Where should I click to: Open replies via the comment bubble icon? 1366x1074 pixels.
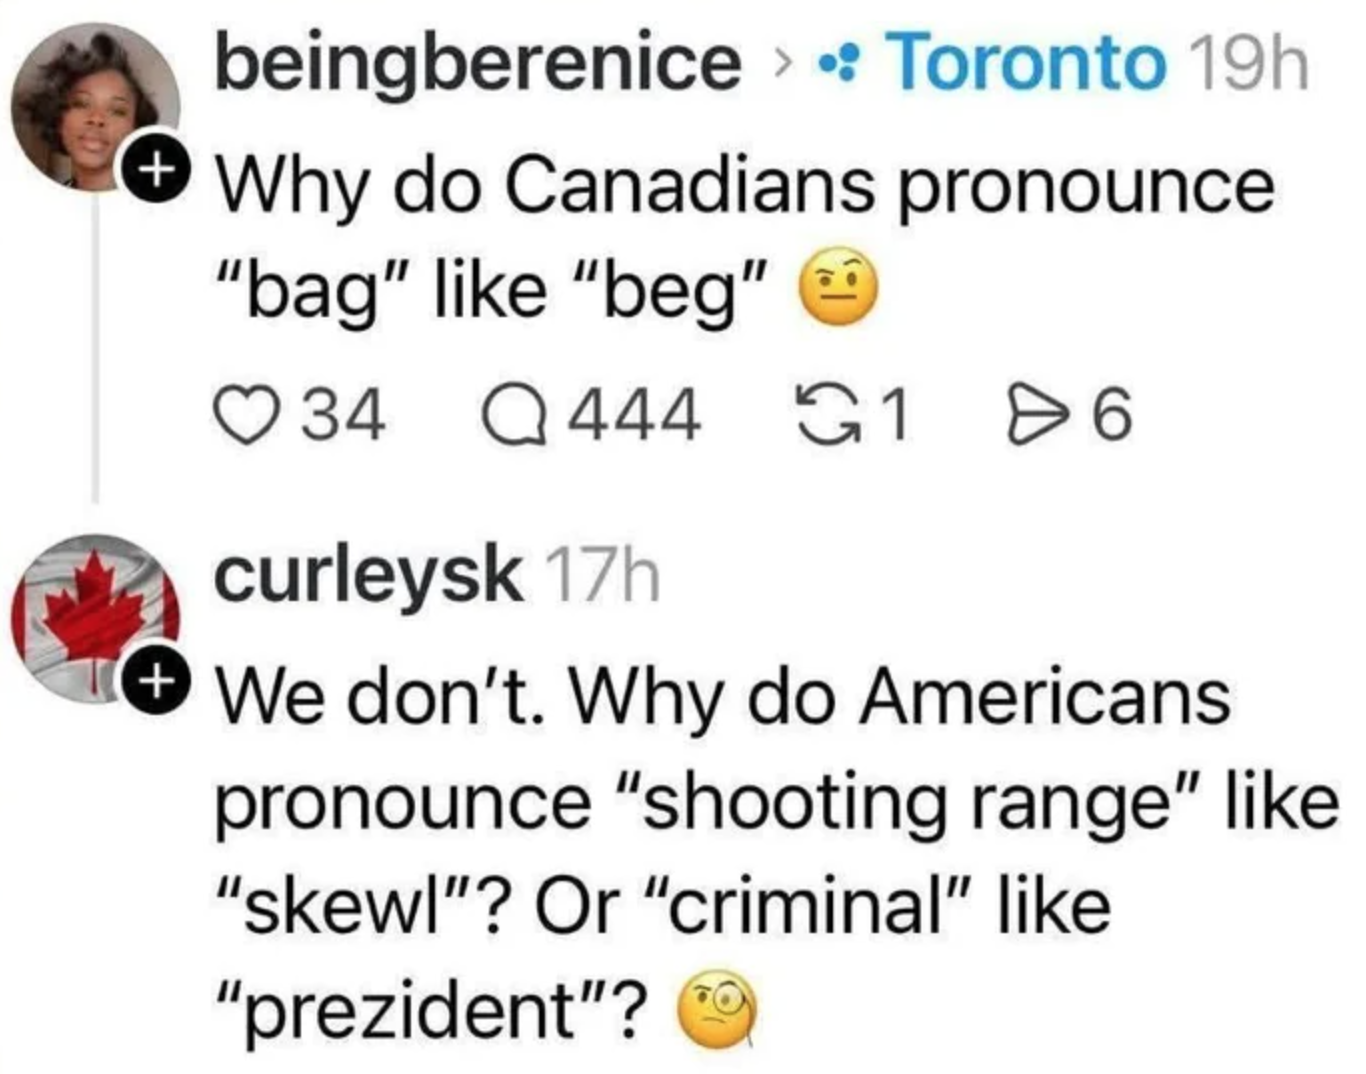point(514,416)
